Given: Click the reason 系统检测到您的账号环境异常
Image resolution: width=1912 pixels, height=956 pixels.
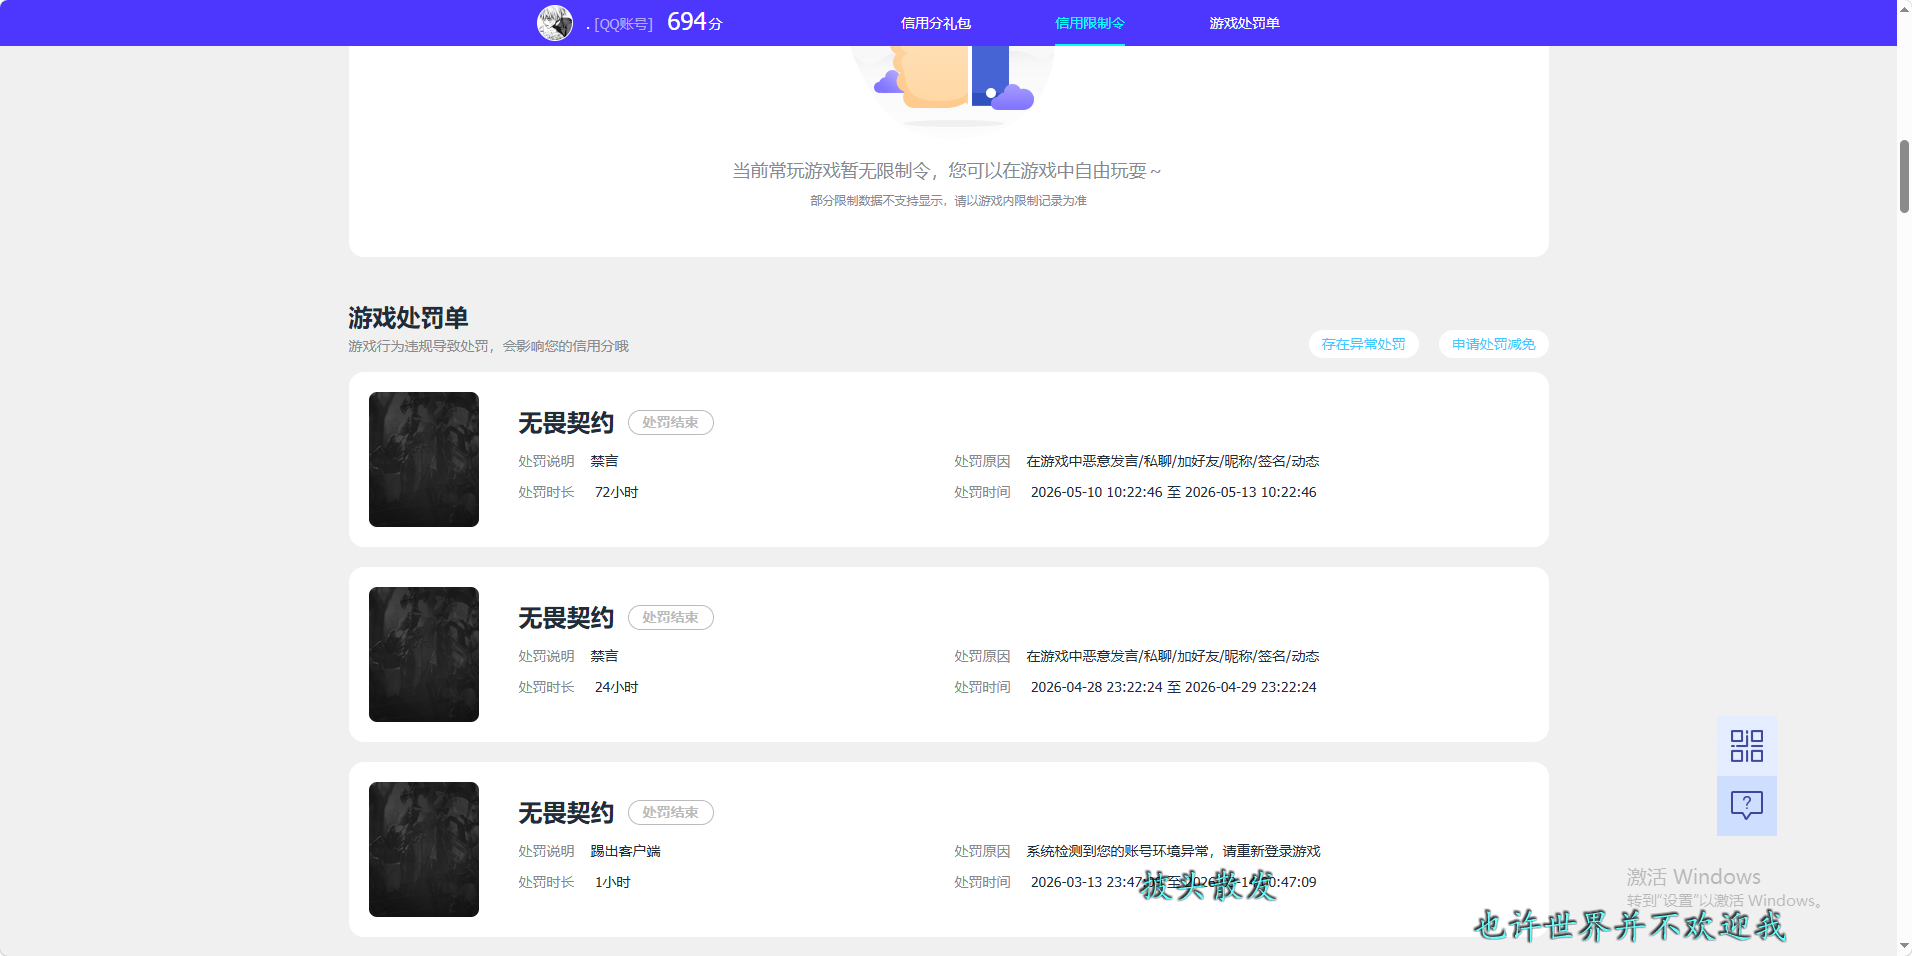Looking at the screenshot, I should [1173, 851].
